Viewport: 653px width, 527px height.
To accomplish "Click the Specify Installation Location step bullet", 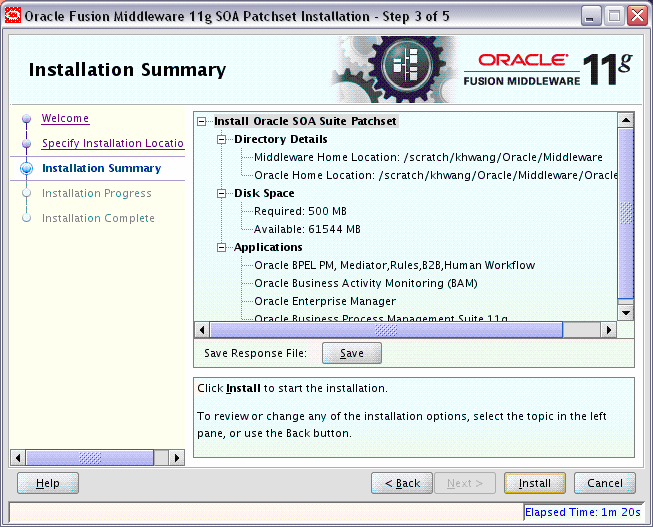I will click(27, 144).
